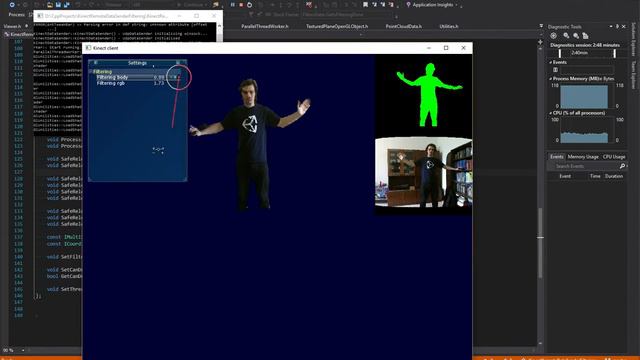
Task: Click the Settings panel title bar
Action: click(x=138, y=63)
